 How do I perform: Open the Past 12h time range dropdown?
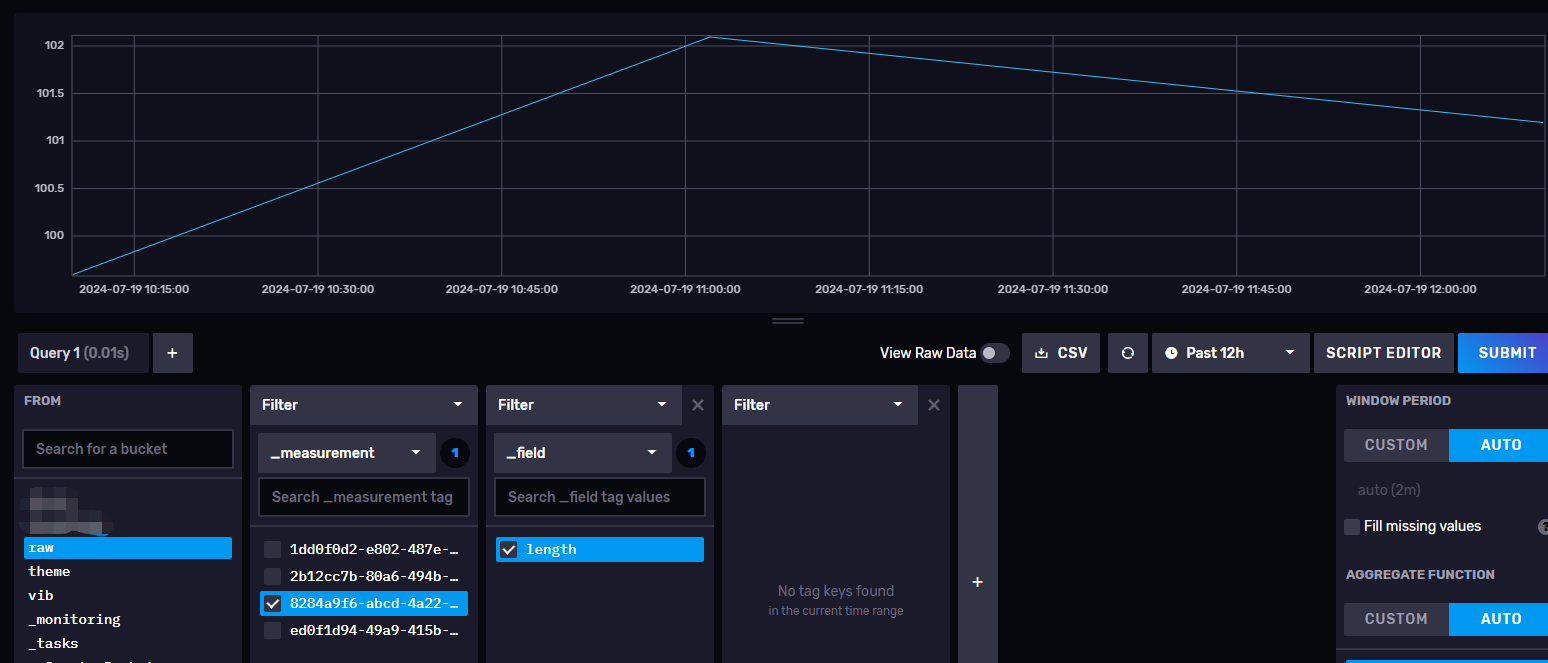point(1230,353)
